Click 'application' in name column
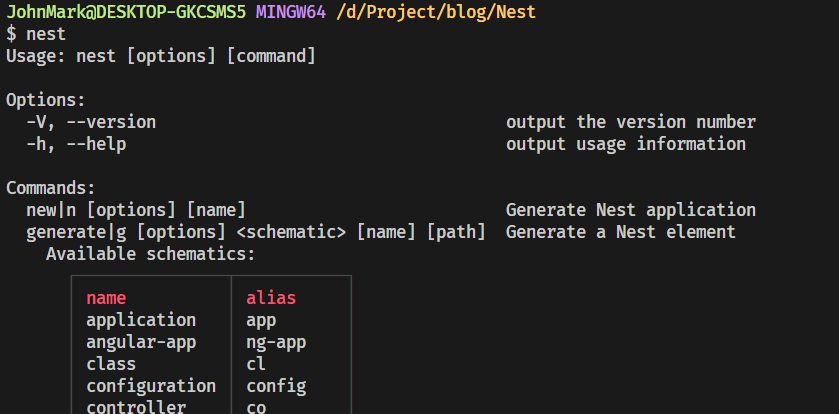The image size is (839, 414). tap(141, 320)
